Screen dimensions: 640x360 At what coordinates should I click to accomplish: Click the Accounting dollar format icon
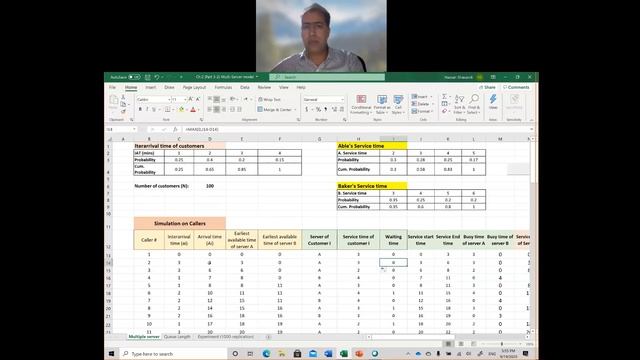pyautogui.click(x=307, y=109)
